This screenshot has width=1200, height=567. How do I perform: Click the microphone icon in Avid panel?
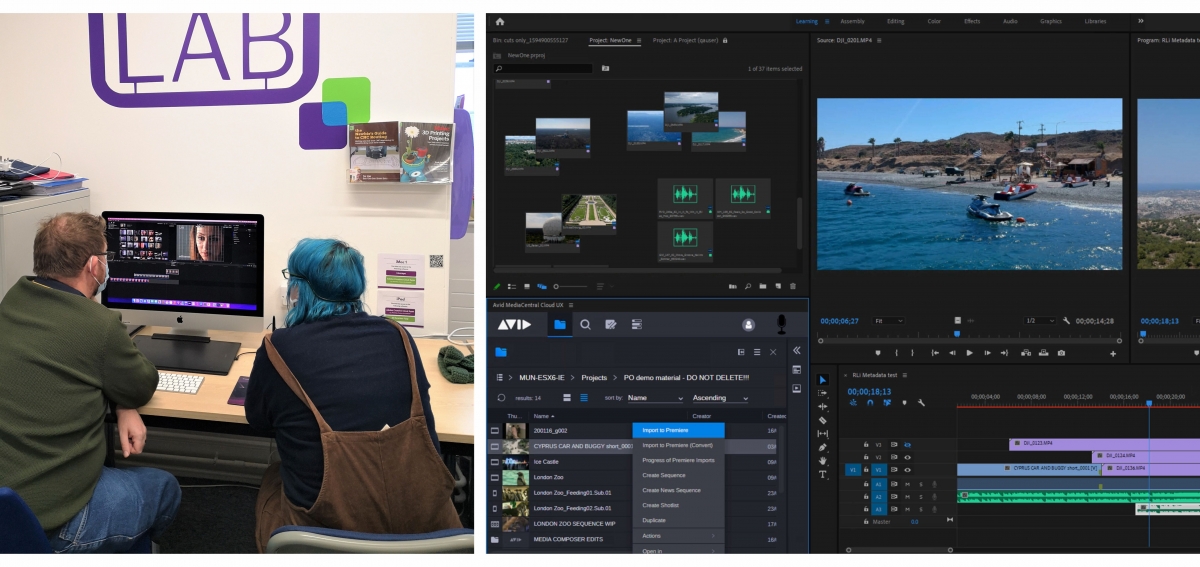[x=782, y=324]
